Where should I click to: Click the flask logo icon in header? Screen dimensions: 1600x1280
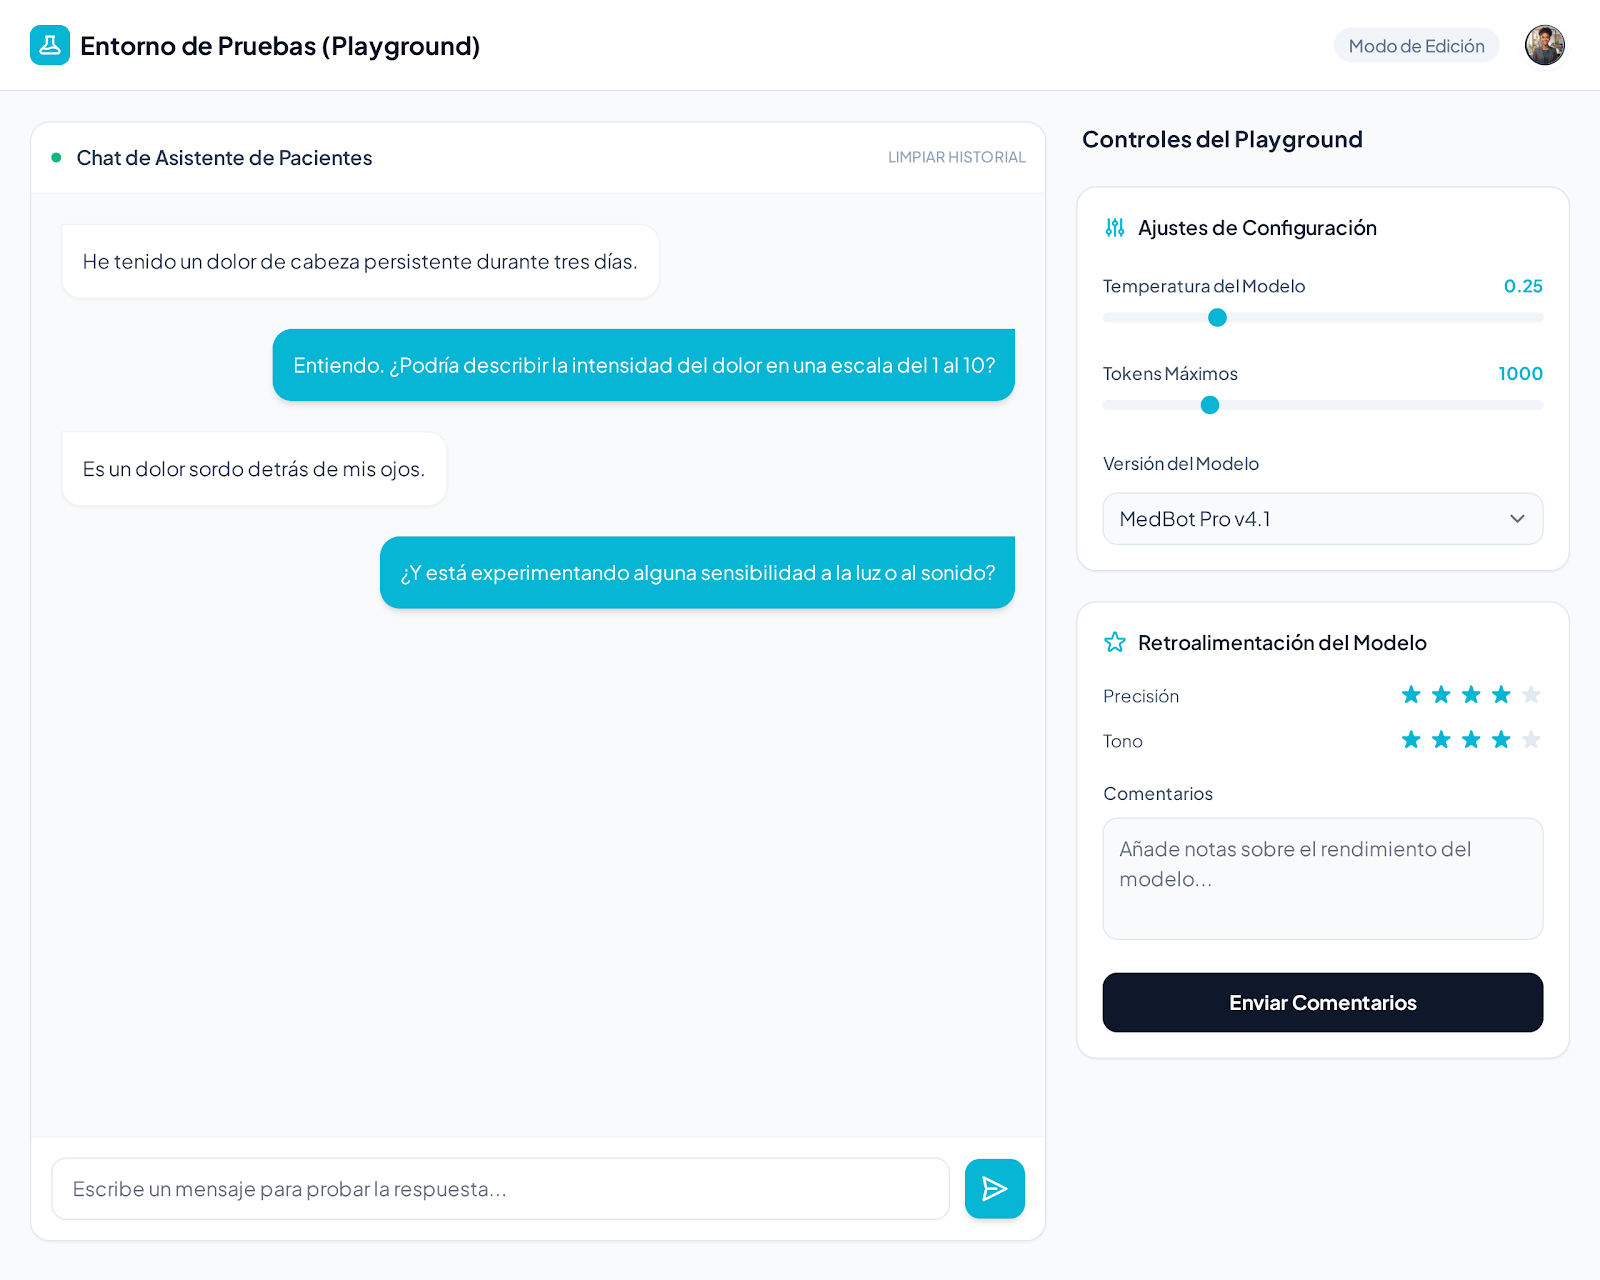click(50, 45)
